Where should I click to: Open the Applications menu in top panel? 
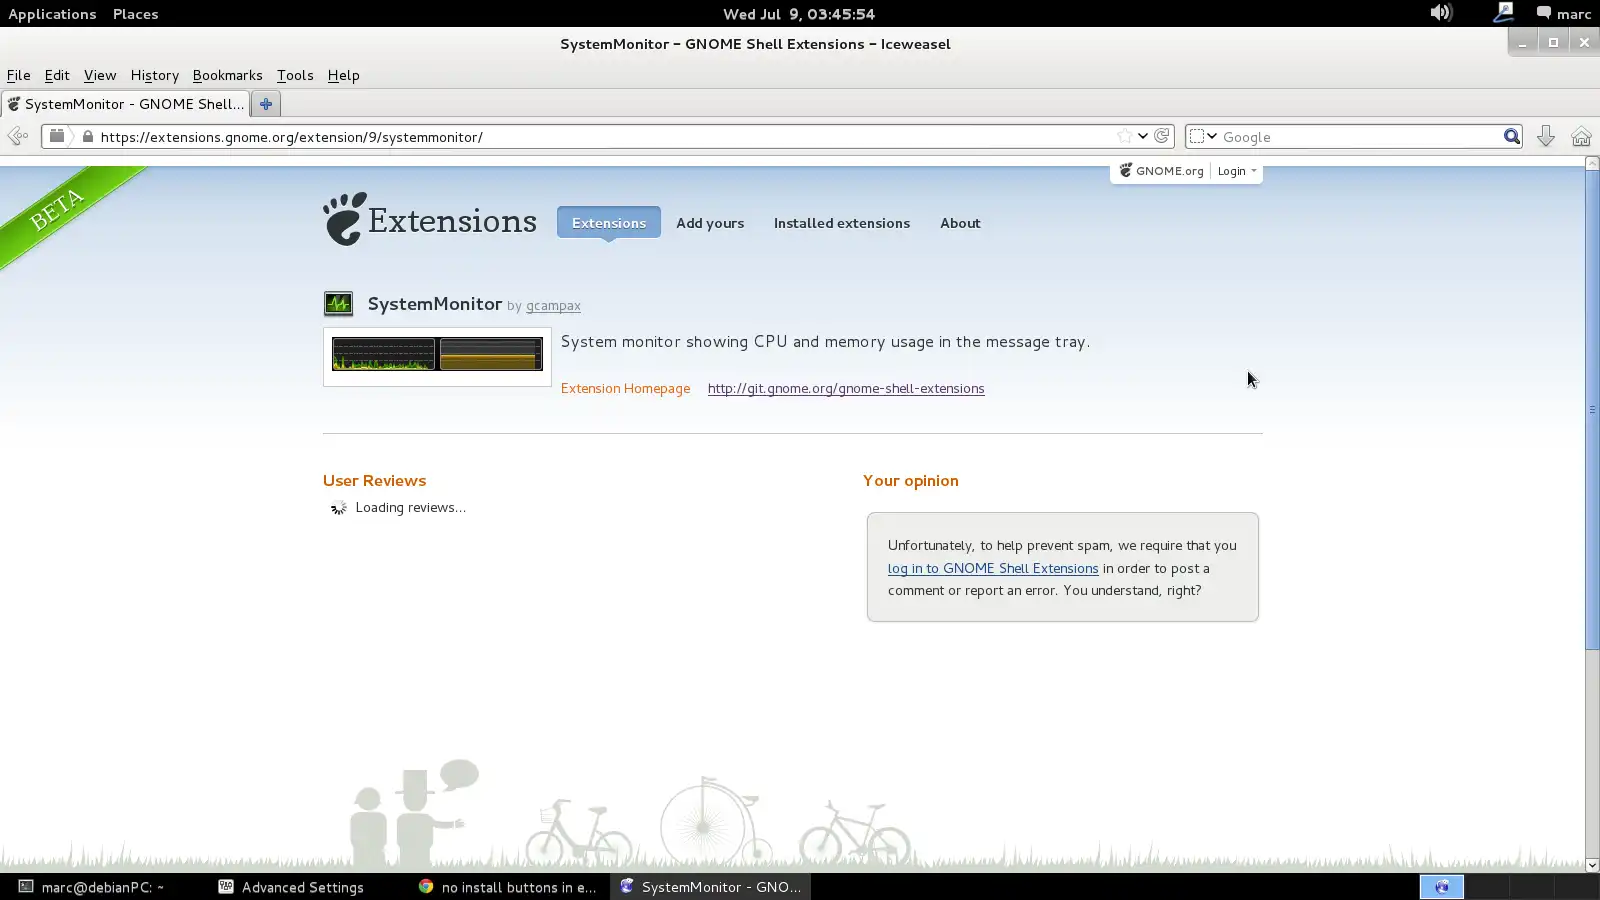pos(52,14)
